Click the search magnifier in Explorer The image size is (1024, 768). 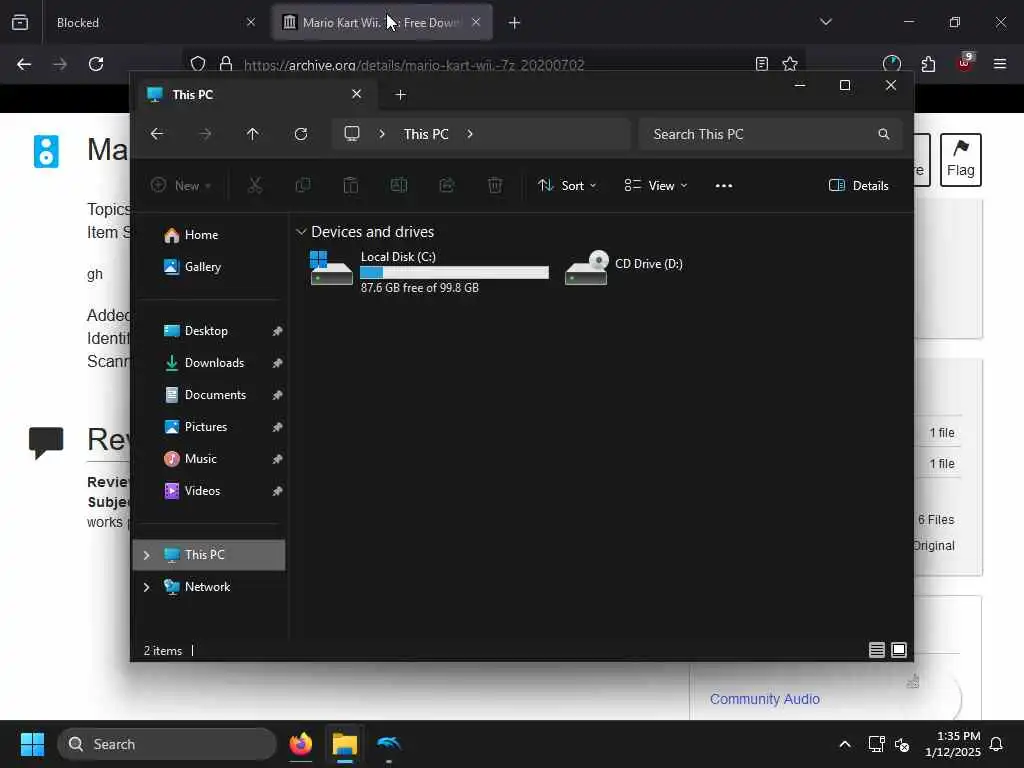click(x=884, y=134)
